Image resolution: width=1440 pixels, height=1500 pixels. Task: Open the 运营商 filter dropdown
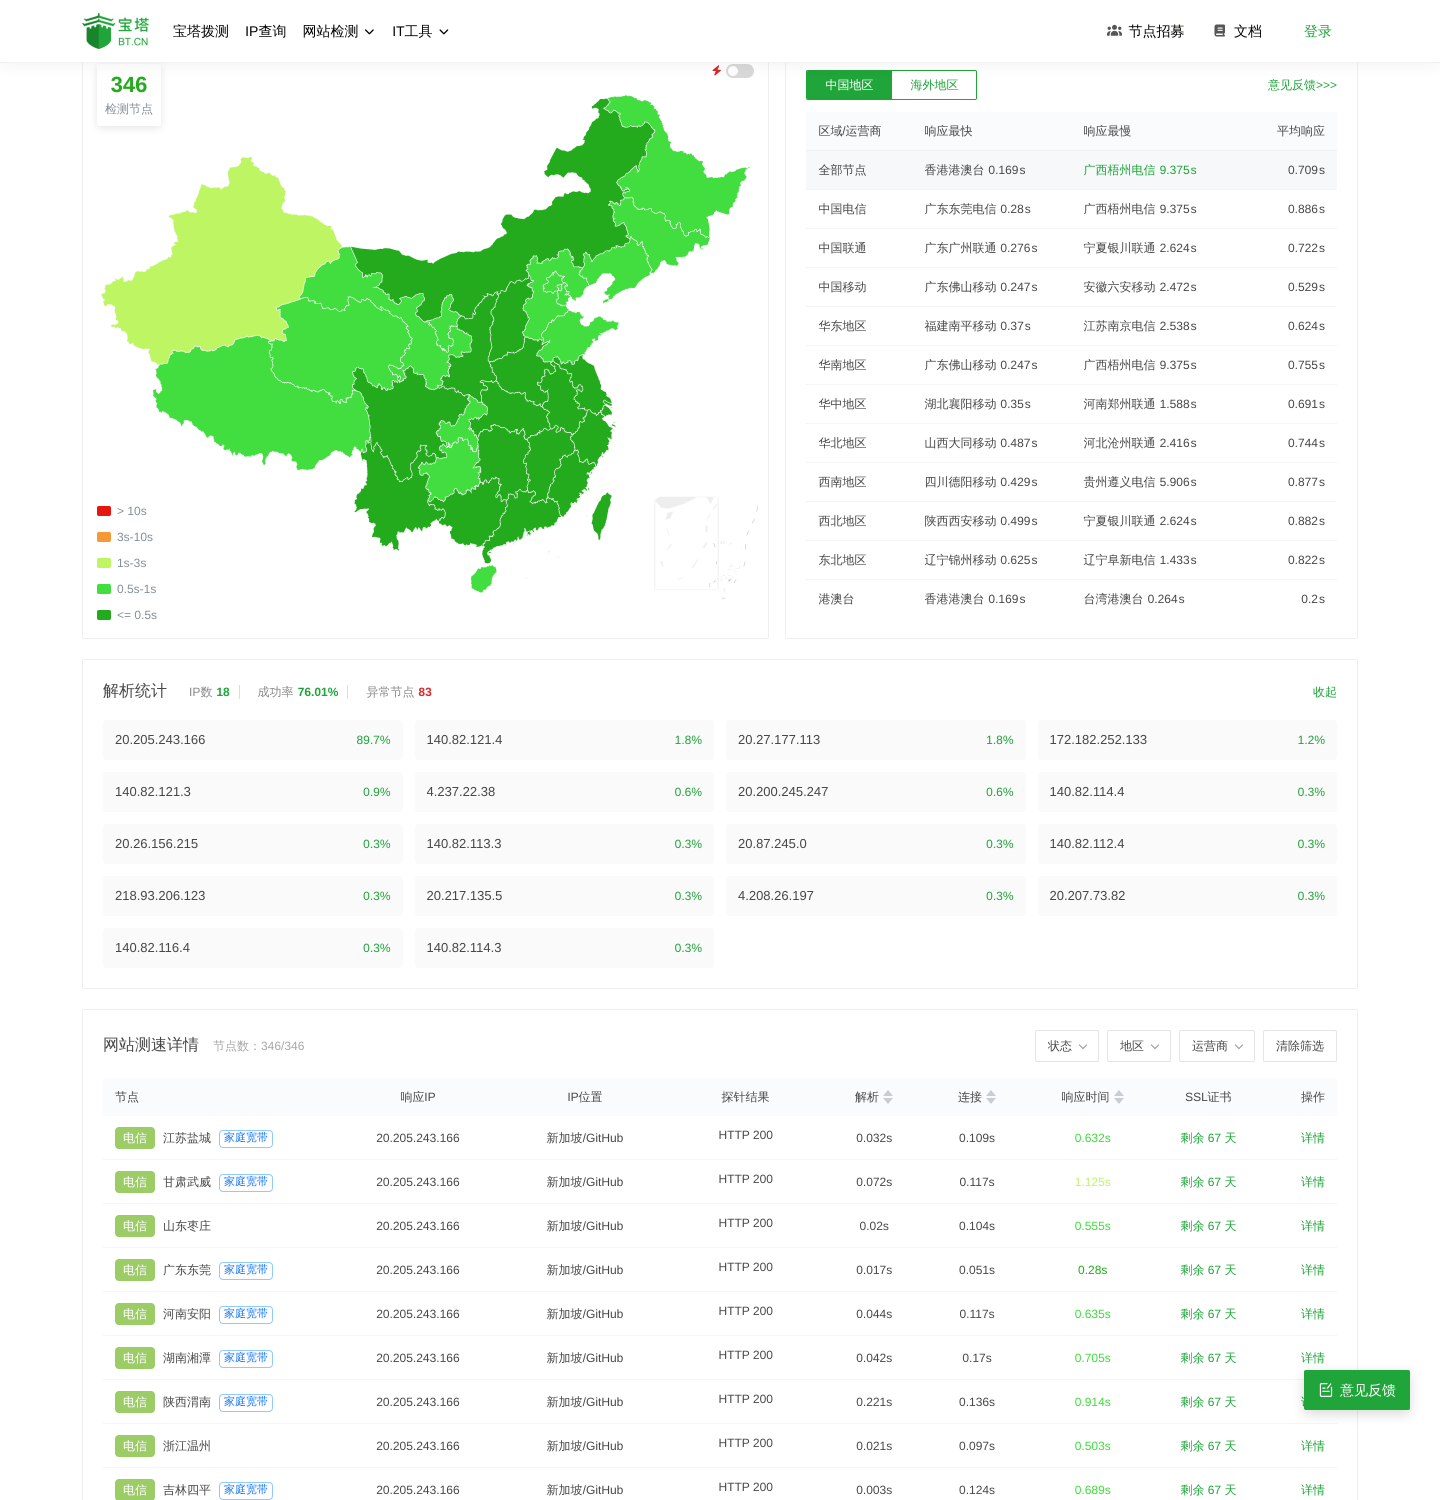1217,1046
